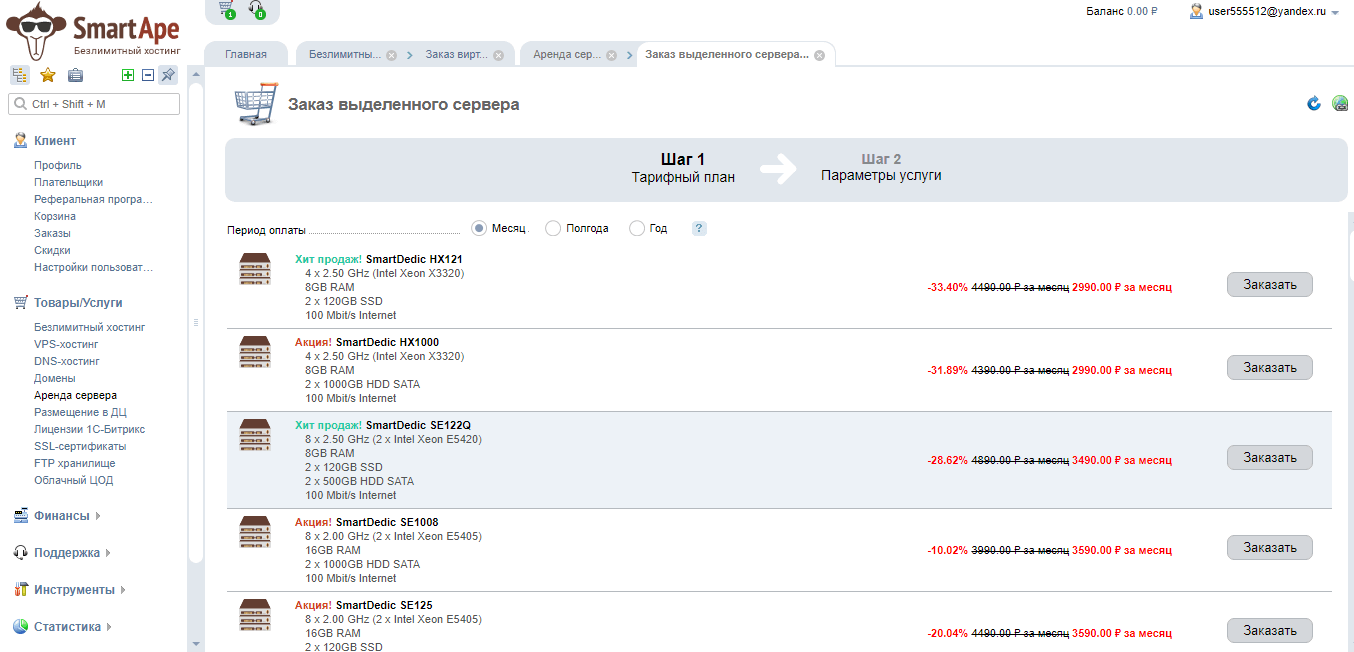Show the favorites star in sidebar toolbar

(47, 75)
